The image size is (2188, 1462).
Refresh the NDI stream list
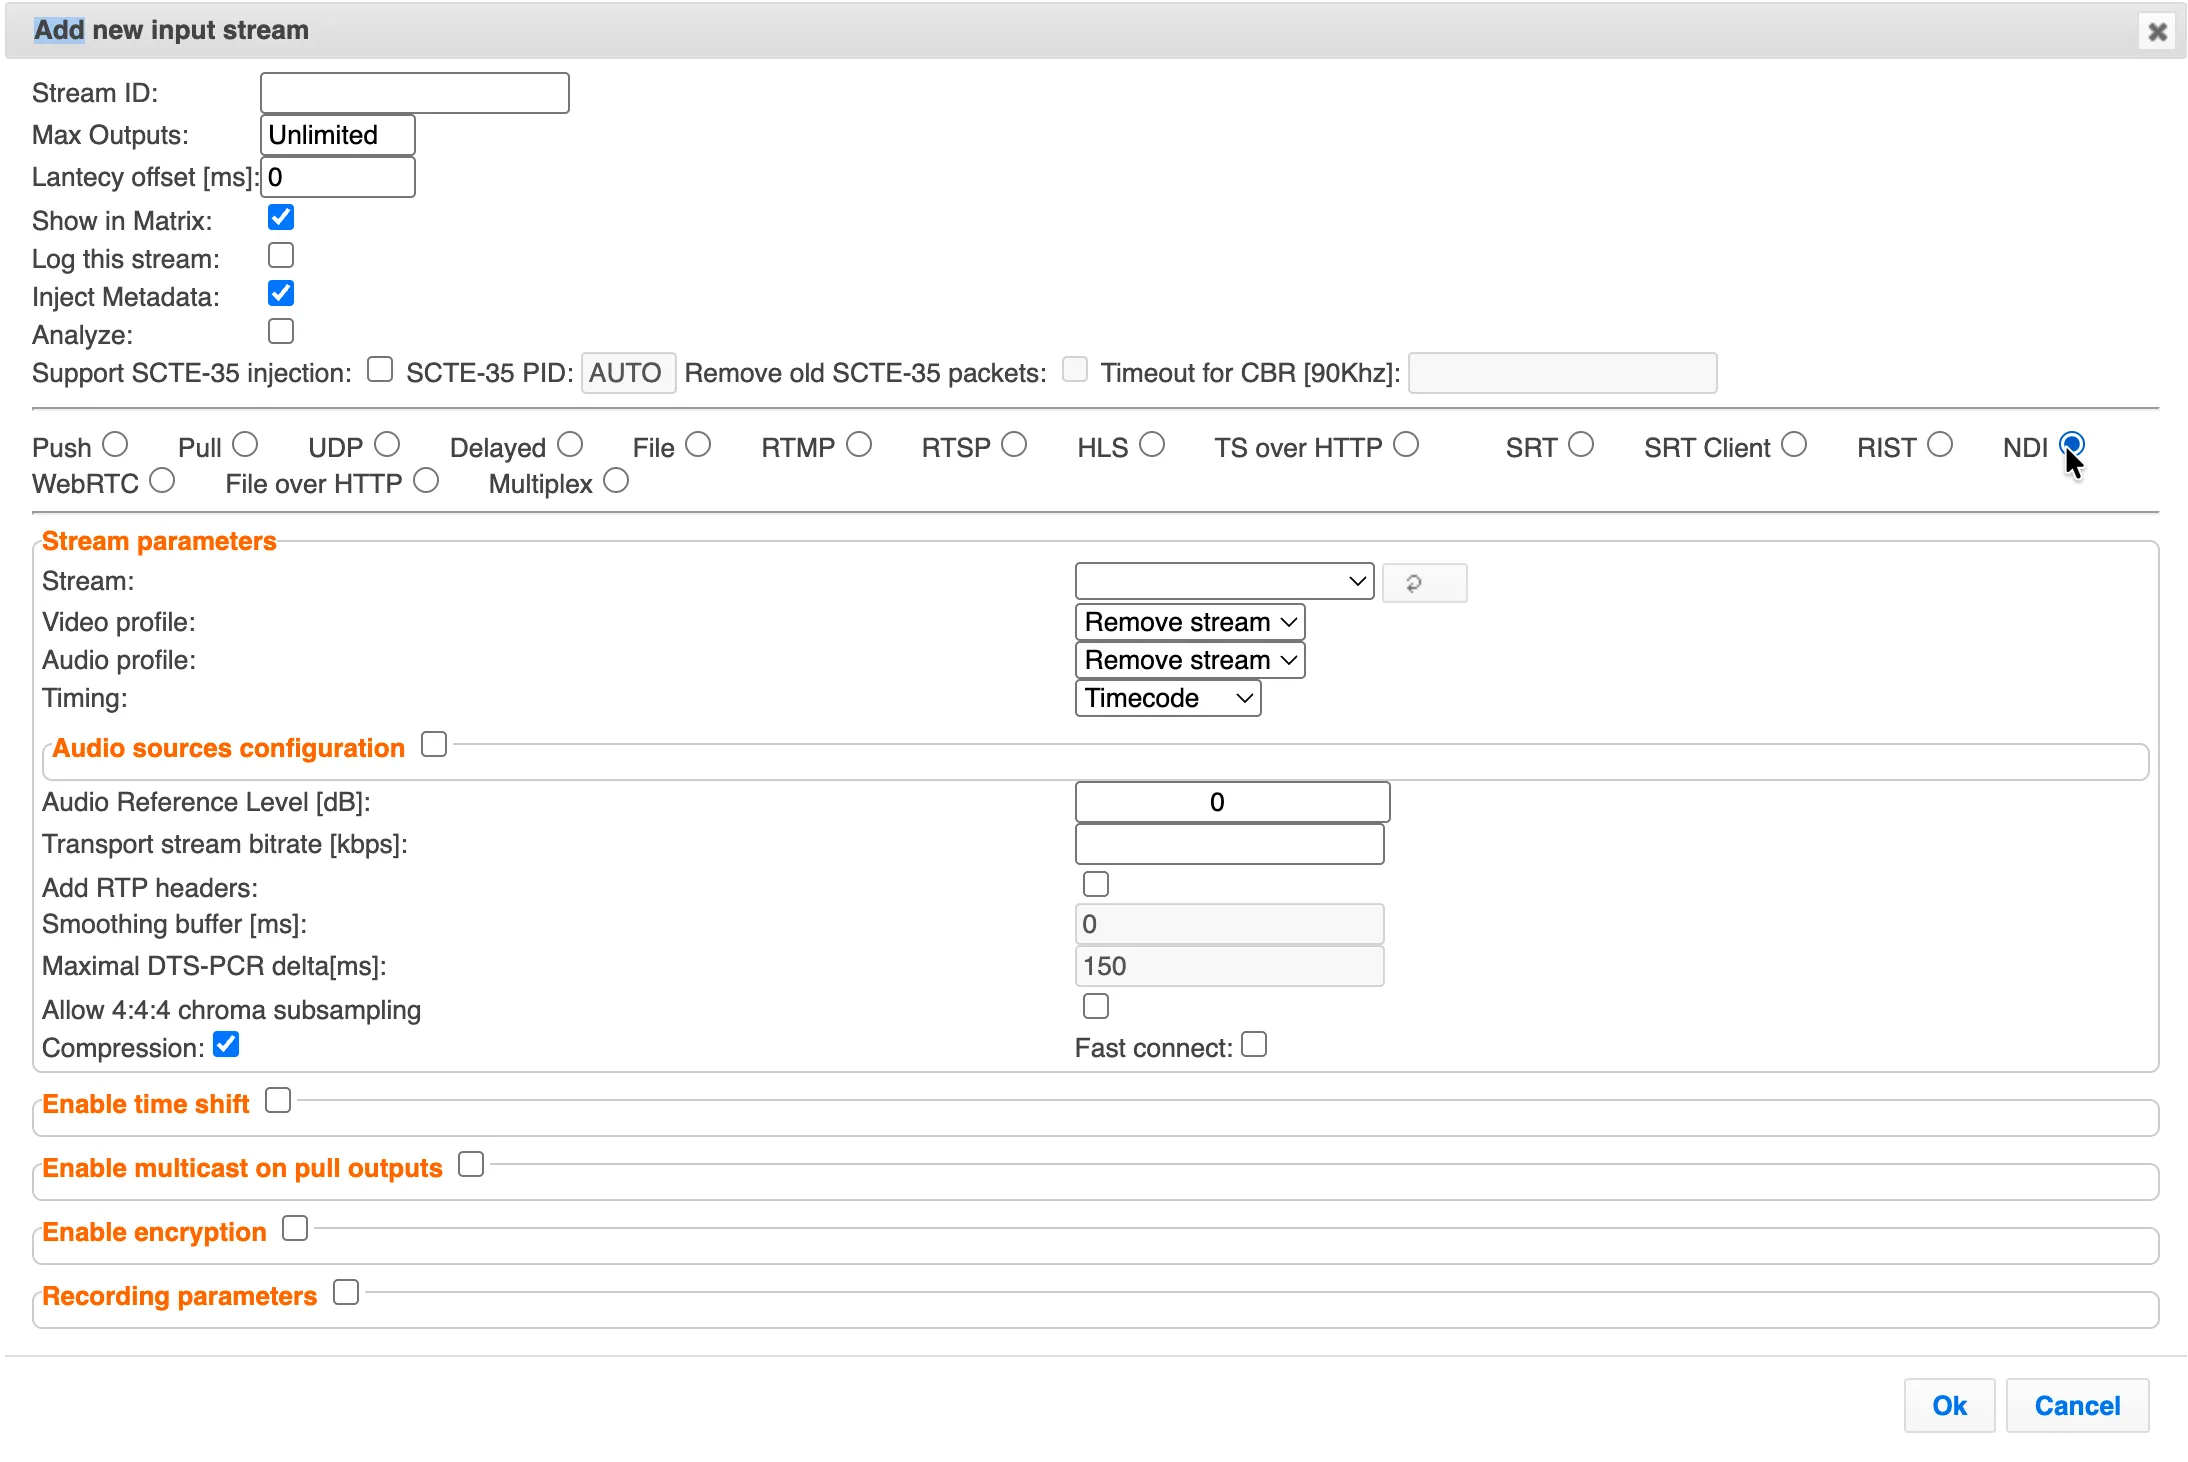point(1424,583)
